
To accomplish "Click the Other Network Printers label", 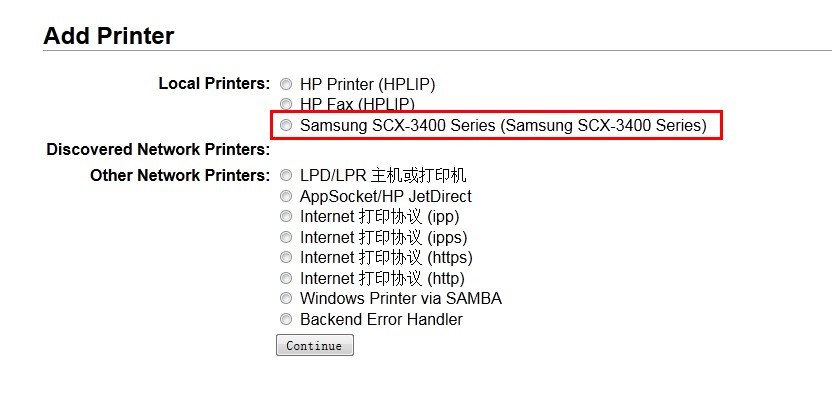I will (x=180, y=176).
